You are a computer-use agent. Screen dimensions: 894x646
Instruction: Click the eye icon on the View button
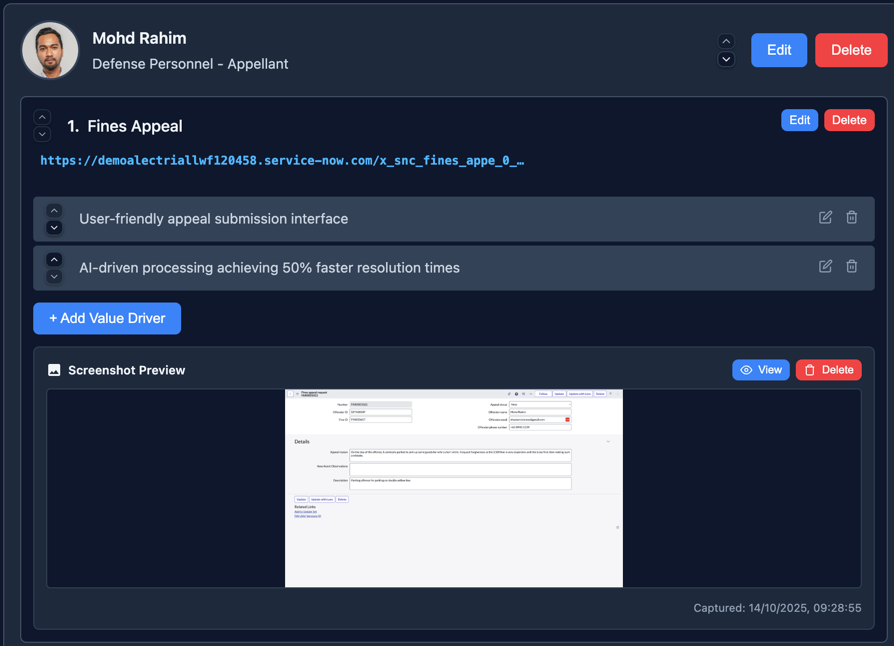(x=745, y=370)
